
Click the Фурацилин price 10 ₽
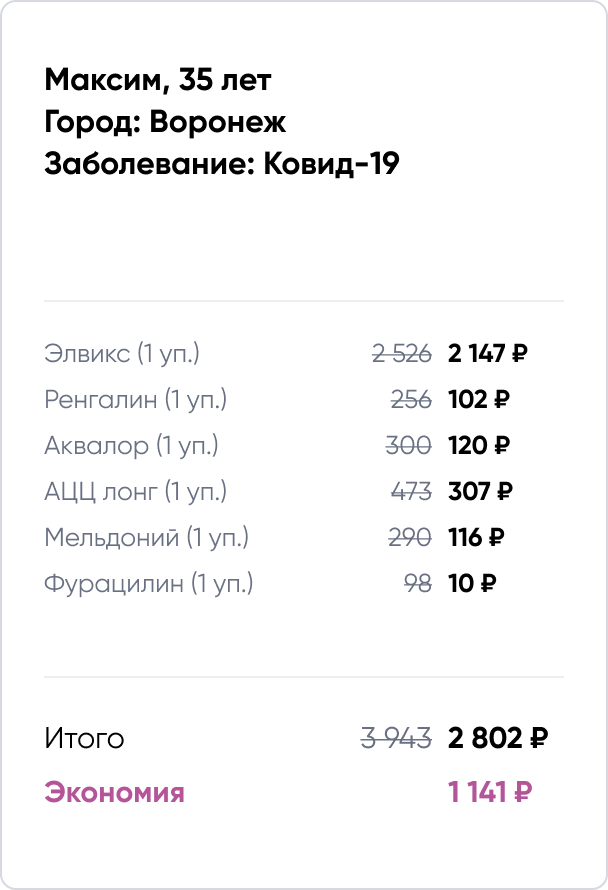point(473,583)
